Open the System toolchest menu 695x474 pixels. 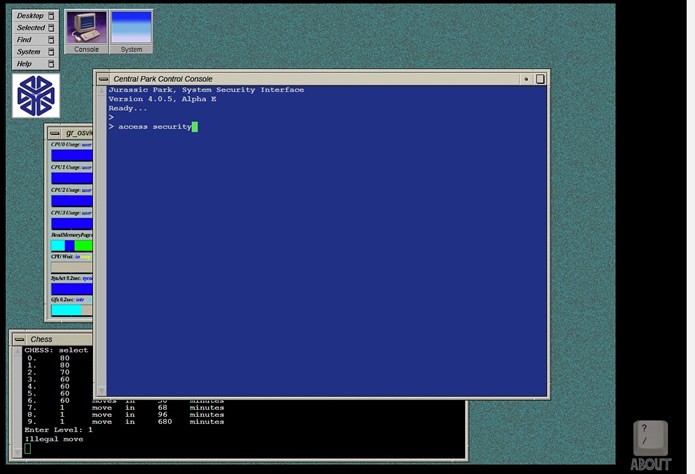click(35, 52)
